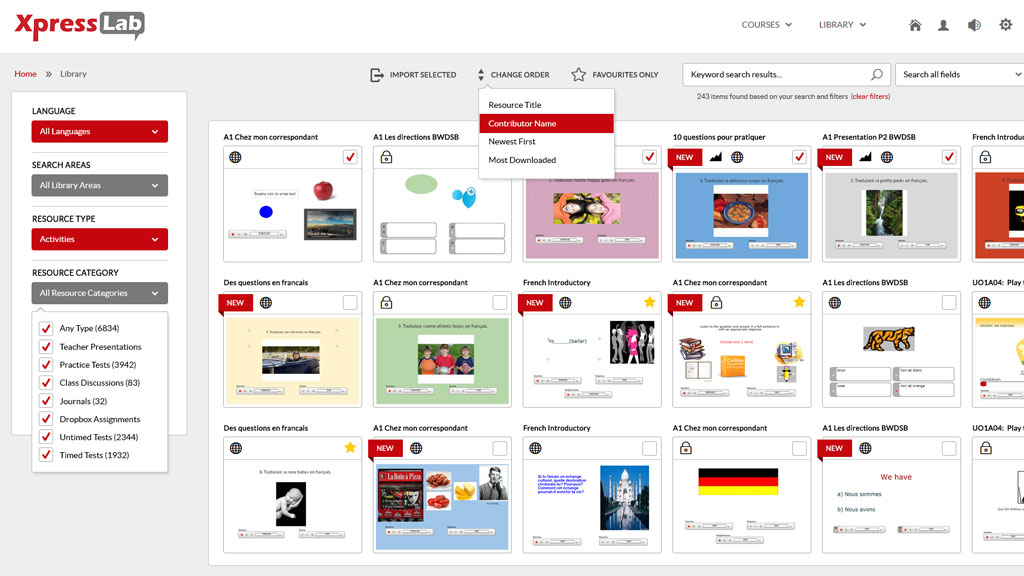
Task: Open the user profile icon
Action: pos(944,25)
